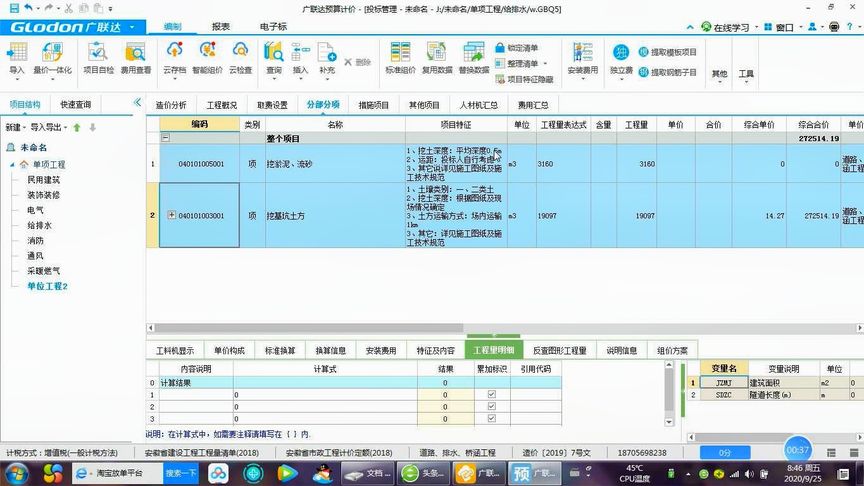Click the 导入 import icon
Viewport: 864px width, 486px height.
tap(17, 58)
